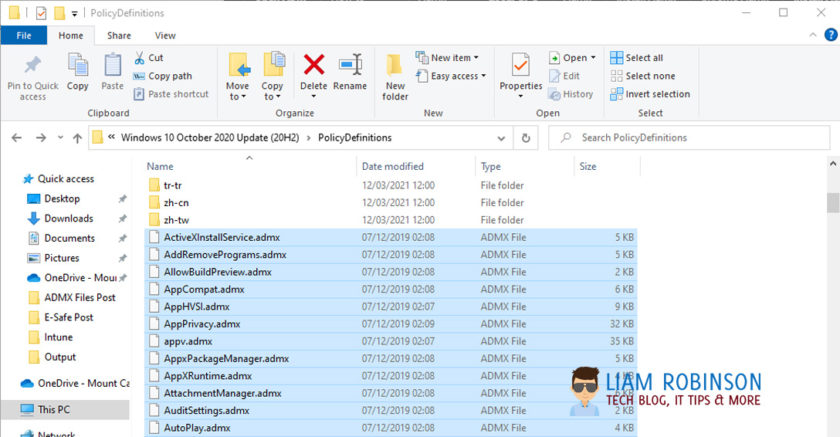Click Edit in Open group
The width and height of the screenshot is (840, 437).
564,76
